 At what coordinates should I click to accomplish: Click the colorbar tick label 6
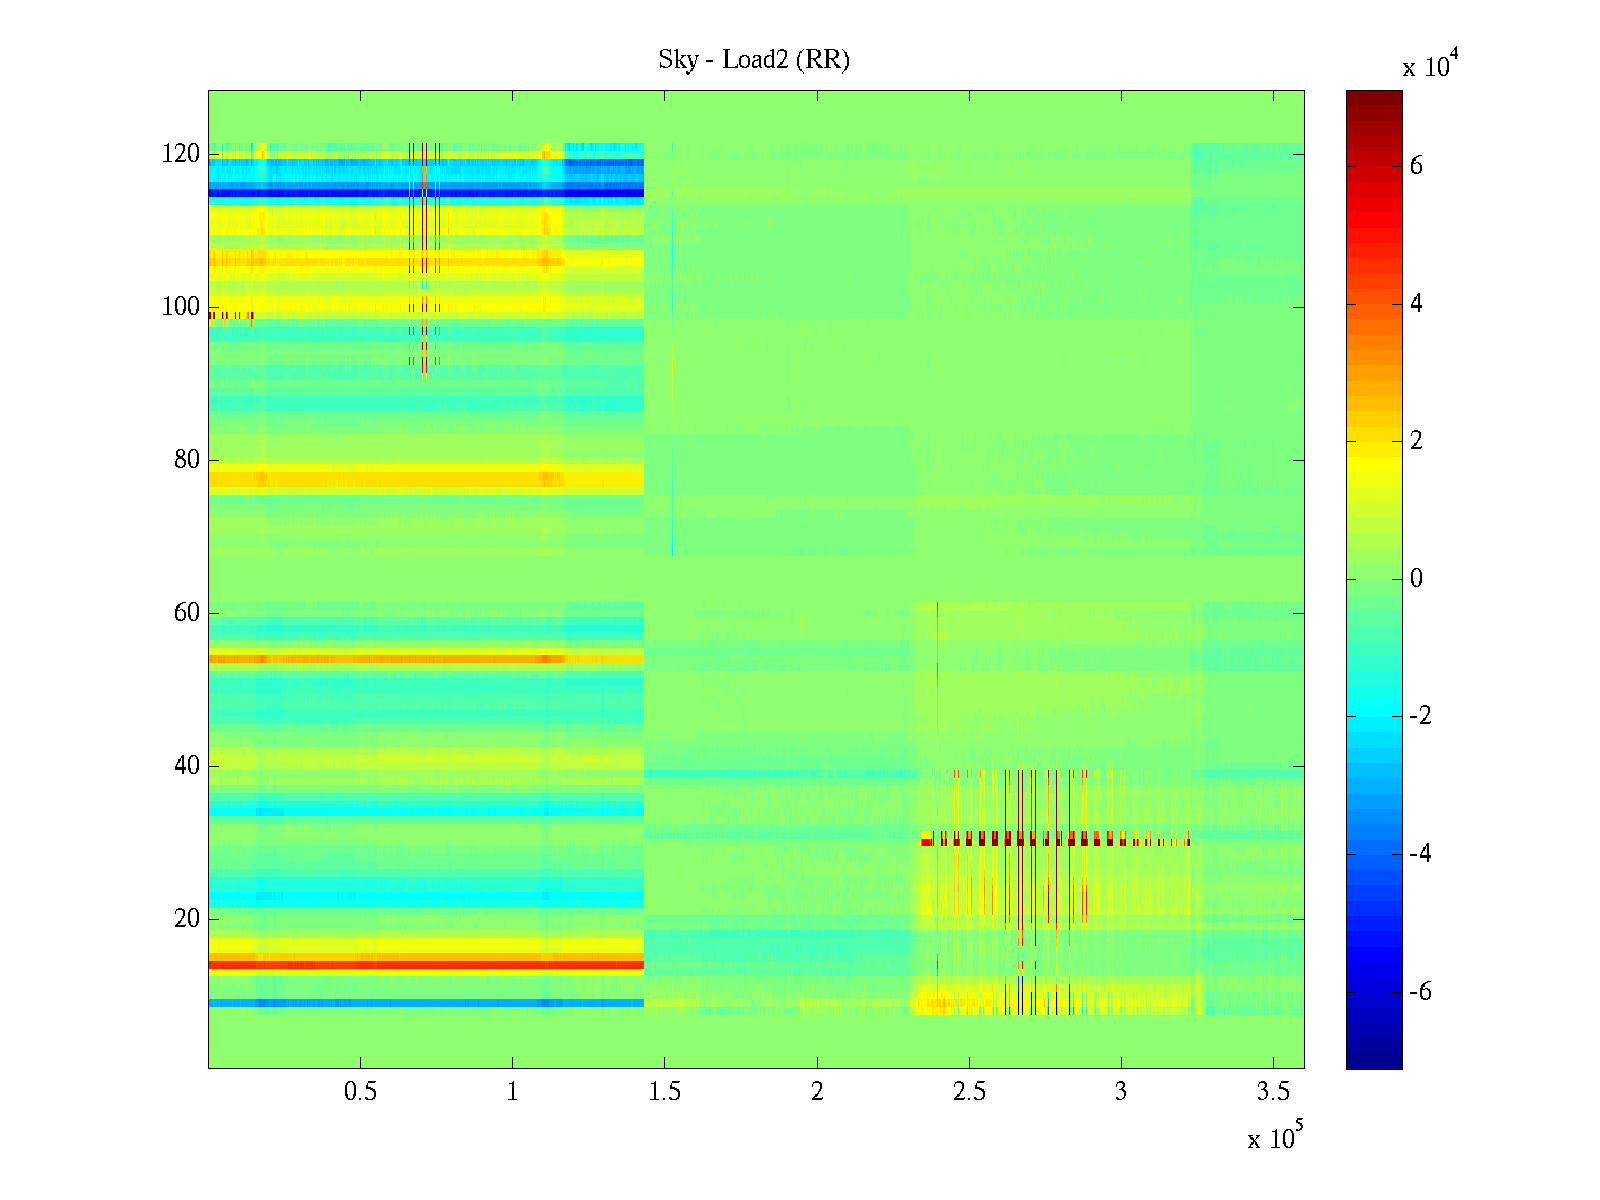click(1415, 166)
